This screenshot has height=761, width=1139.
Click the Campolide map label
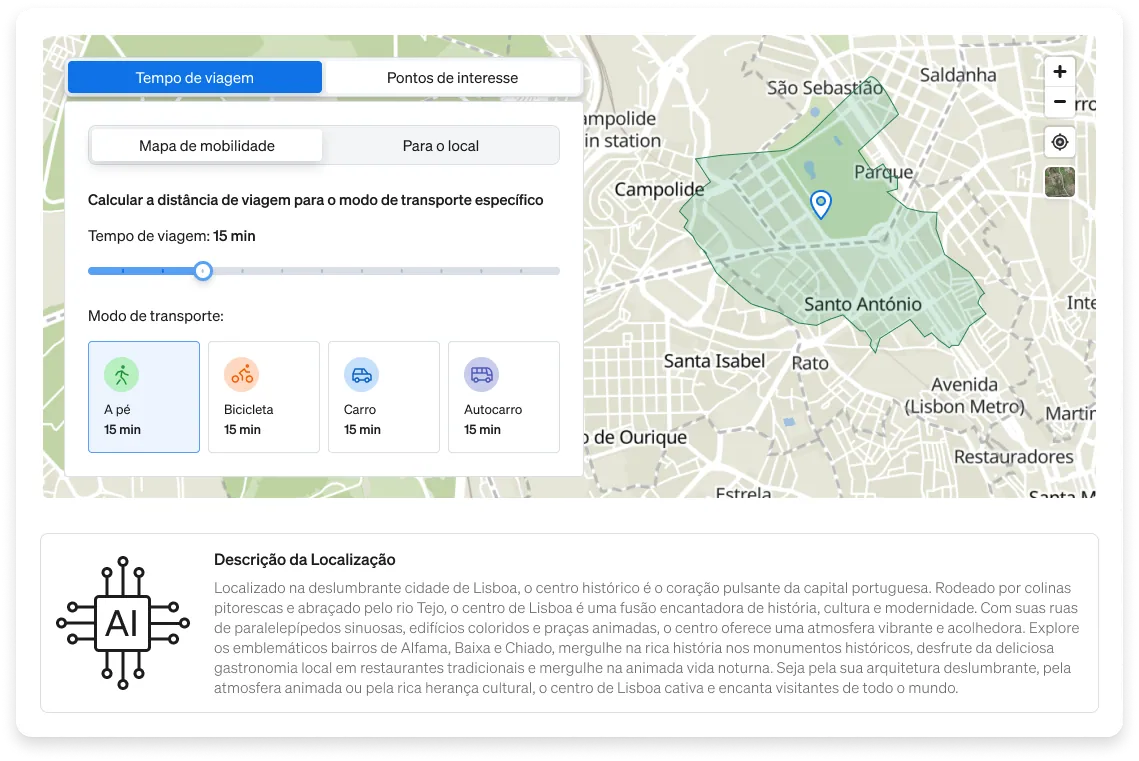point(660,190)
